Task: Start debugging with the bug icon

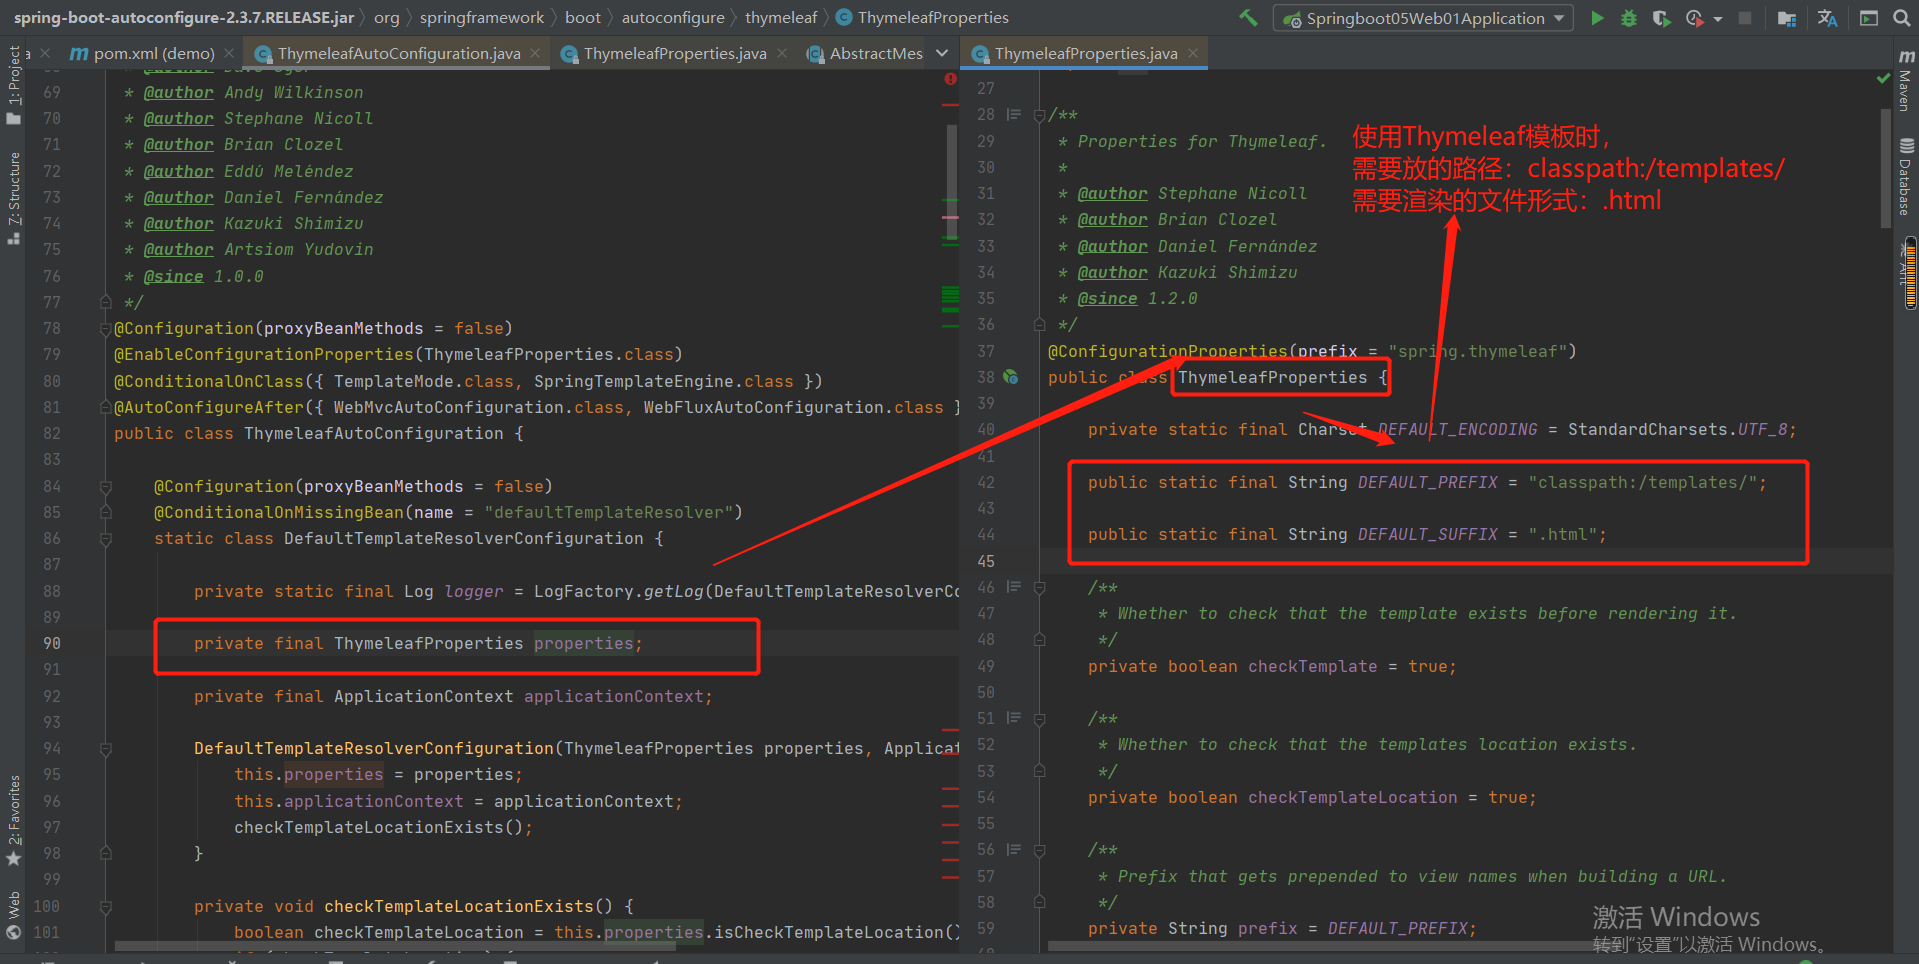Action: coord(1629,18)
